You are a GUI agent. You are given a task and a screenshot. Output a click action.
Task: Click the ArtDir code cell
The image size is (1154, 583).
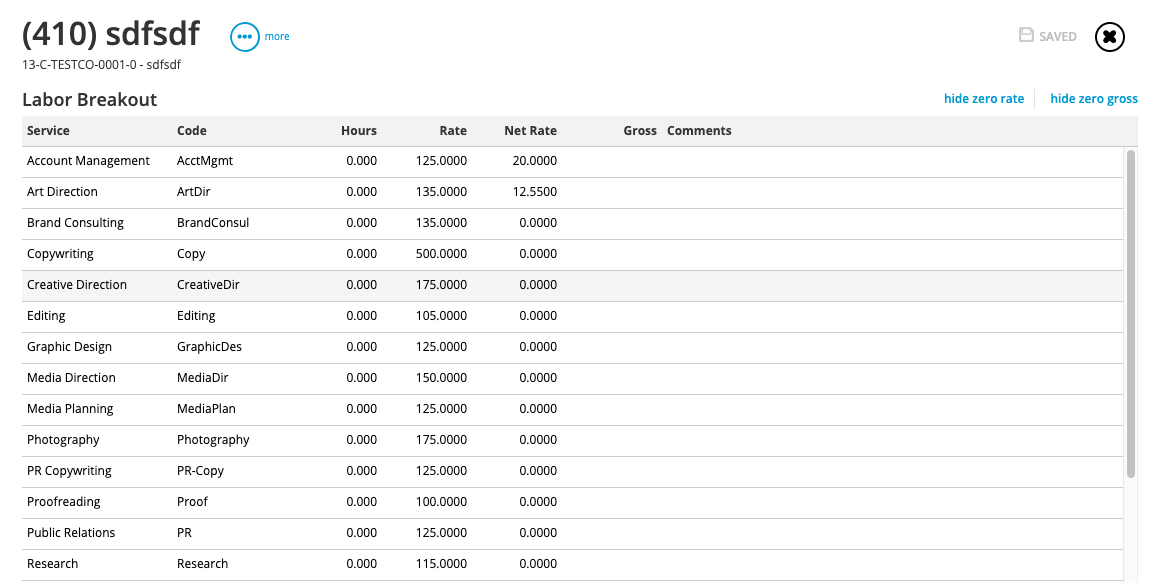coord(194,192)
